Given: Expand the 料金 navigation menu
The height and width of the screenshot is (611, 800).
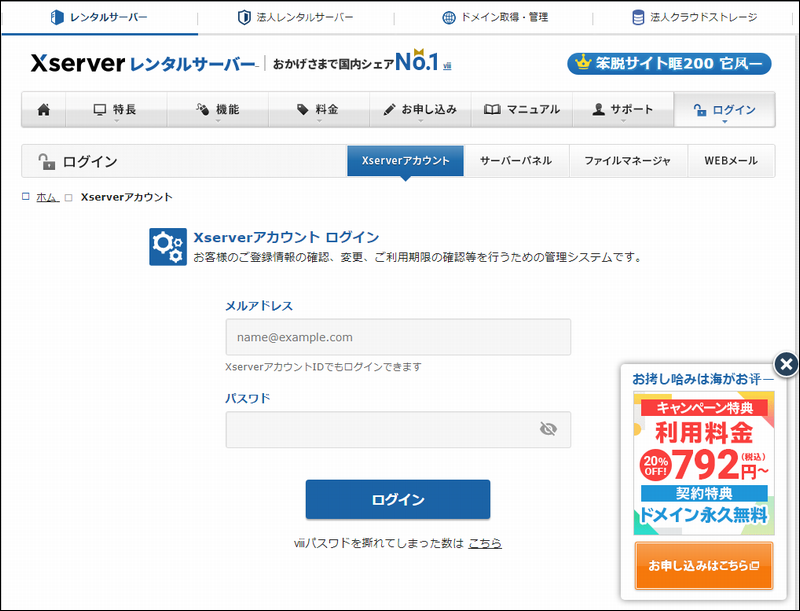Looking at the screenshot, I should pyautogui.click(x=318, y=110).
